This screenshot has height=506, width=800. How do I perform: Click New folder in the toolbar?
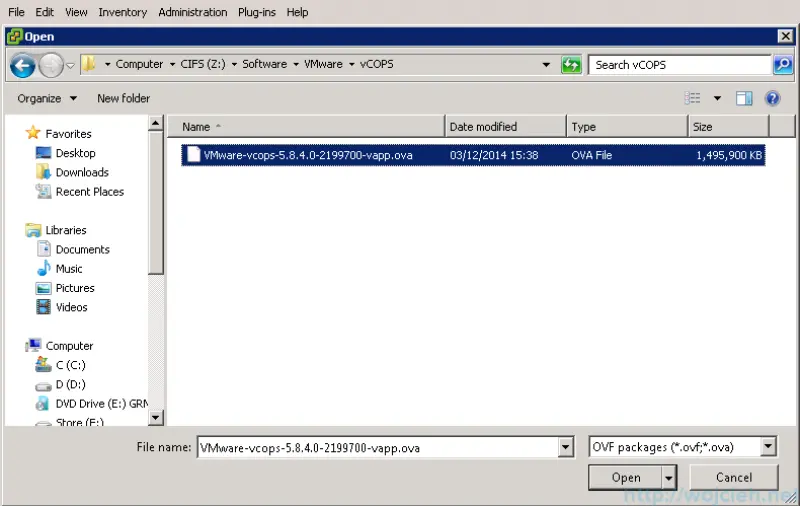(123, 98)
